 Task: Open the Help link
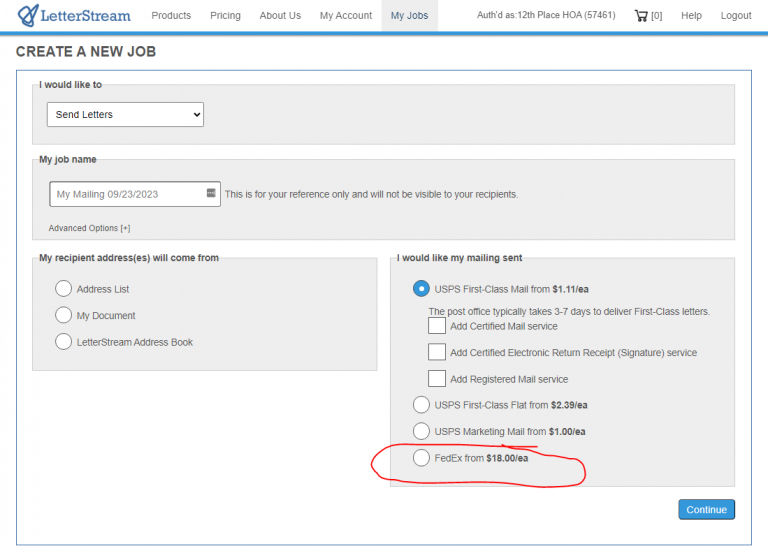691,16
